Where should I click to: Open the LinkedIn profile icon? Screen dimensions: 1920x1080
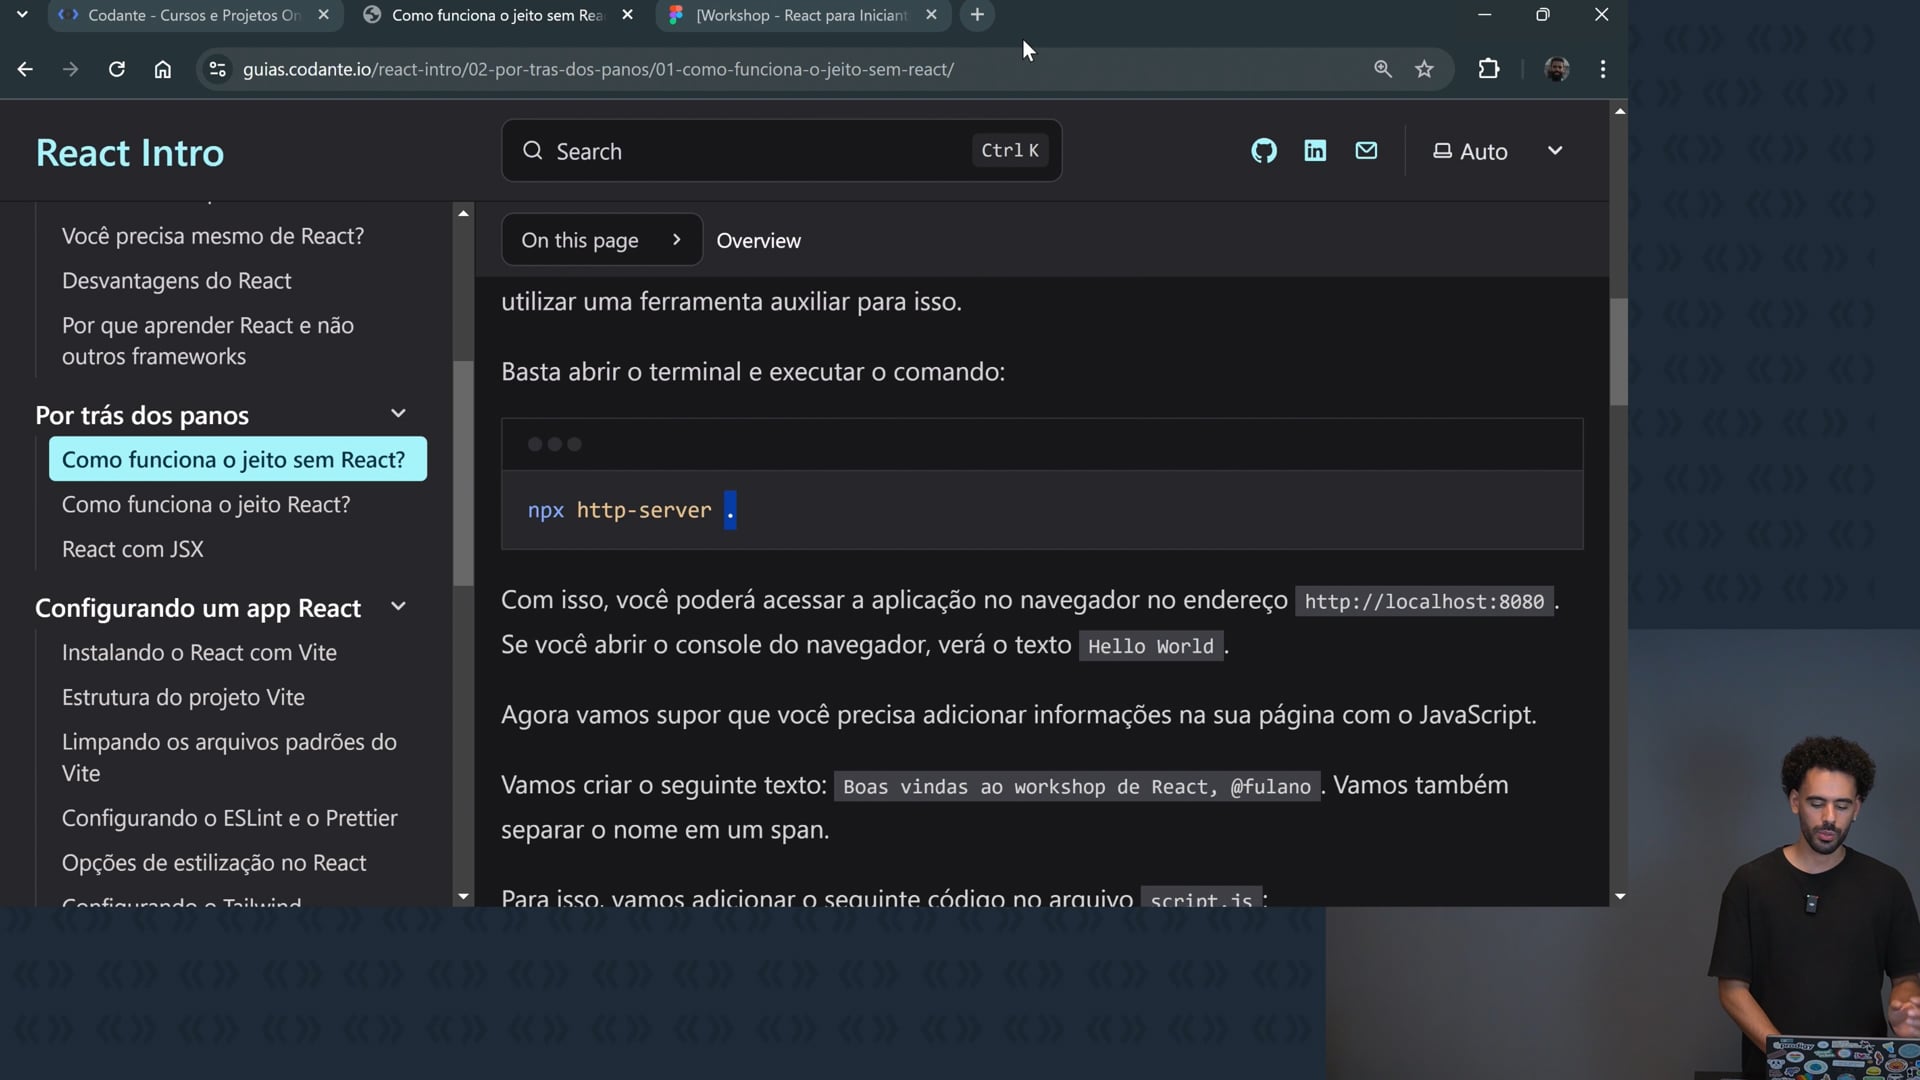tap(1315, 151)
